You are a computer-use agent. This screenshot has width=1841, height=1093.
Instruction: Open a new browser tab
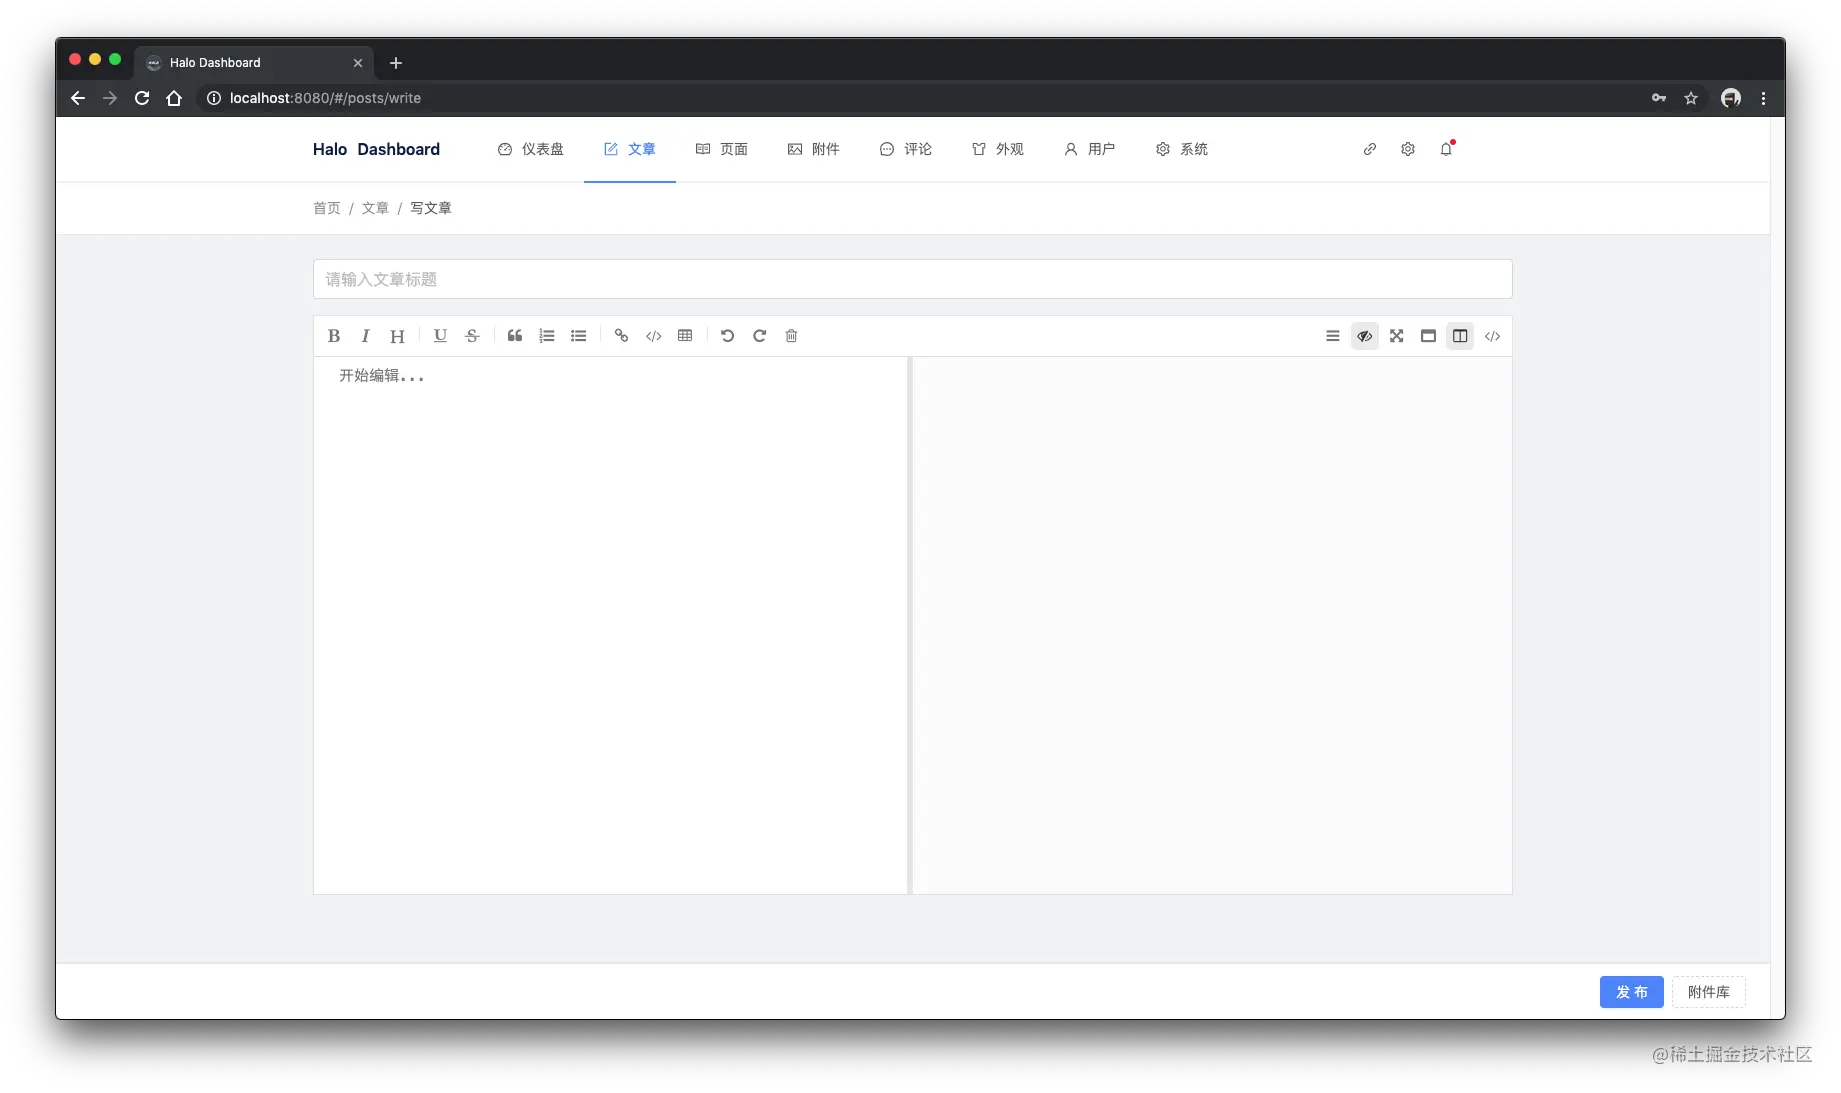[x=396, y=63]
